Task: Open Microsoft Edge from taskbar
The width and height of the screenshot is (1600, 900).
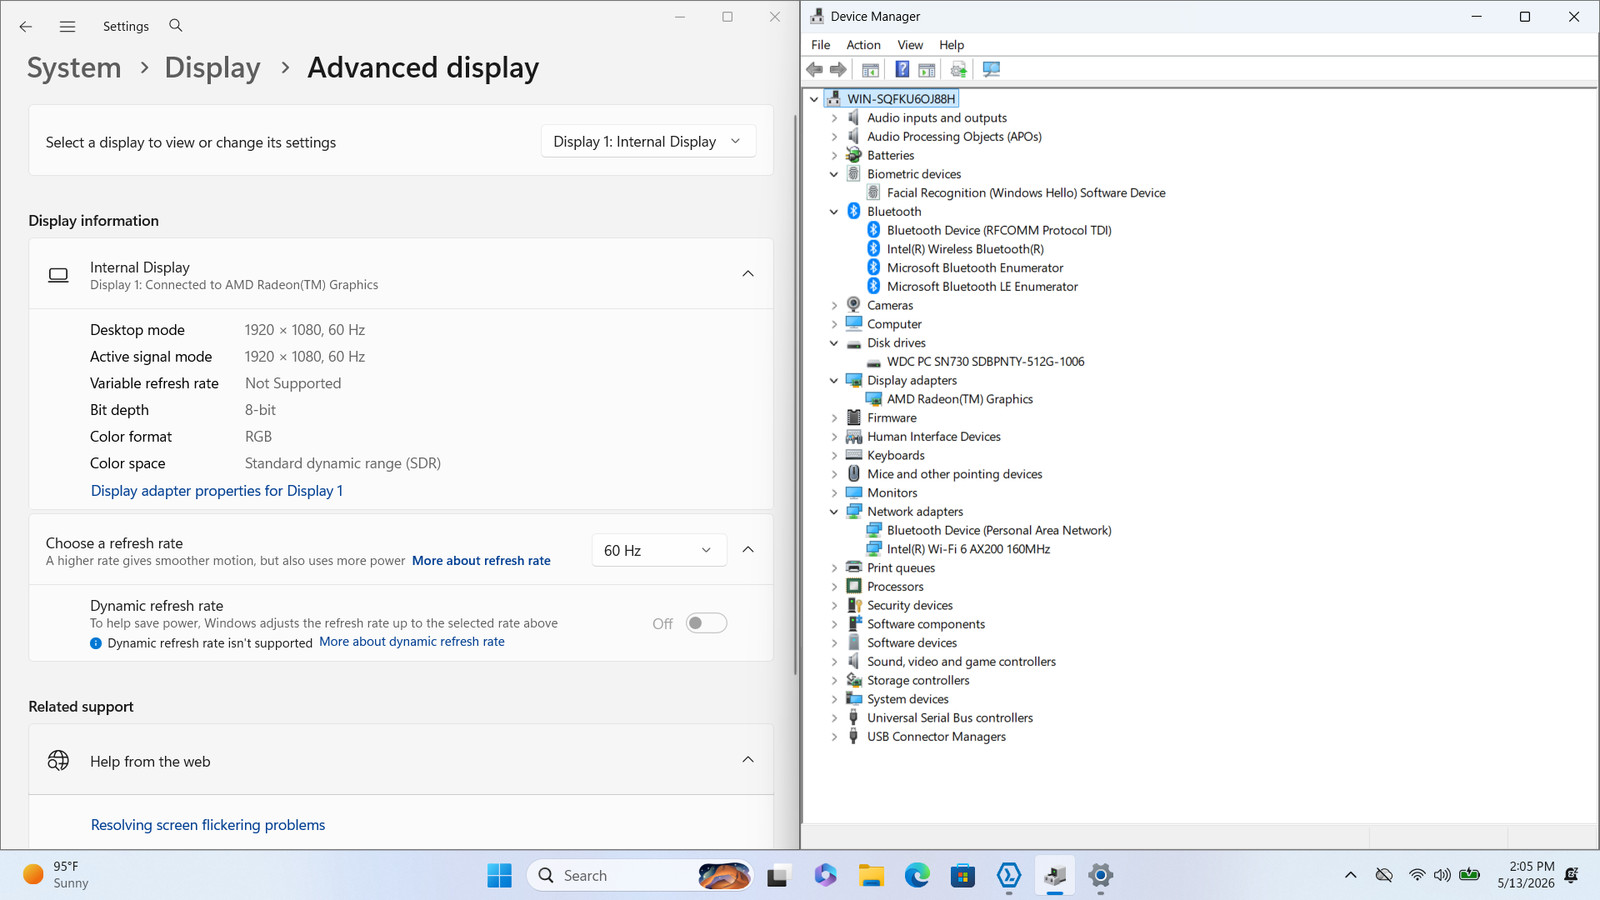Action: pyautogui.click(x=917, y=876)
